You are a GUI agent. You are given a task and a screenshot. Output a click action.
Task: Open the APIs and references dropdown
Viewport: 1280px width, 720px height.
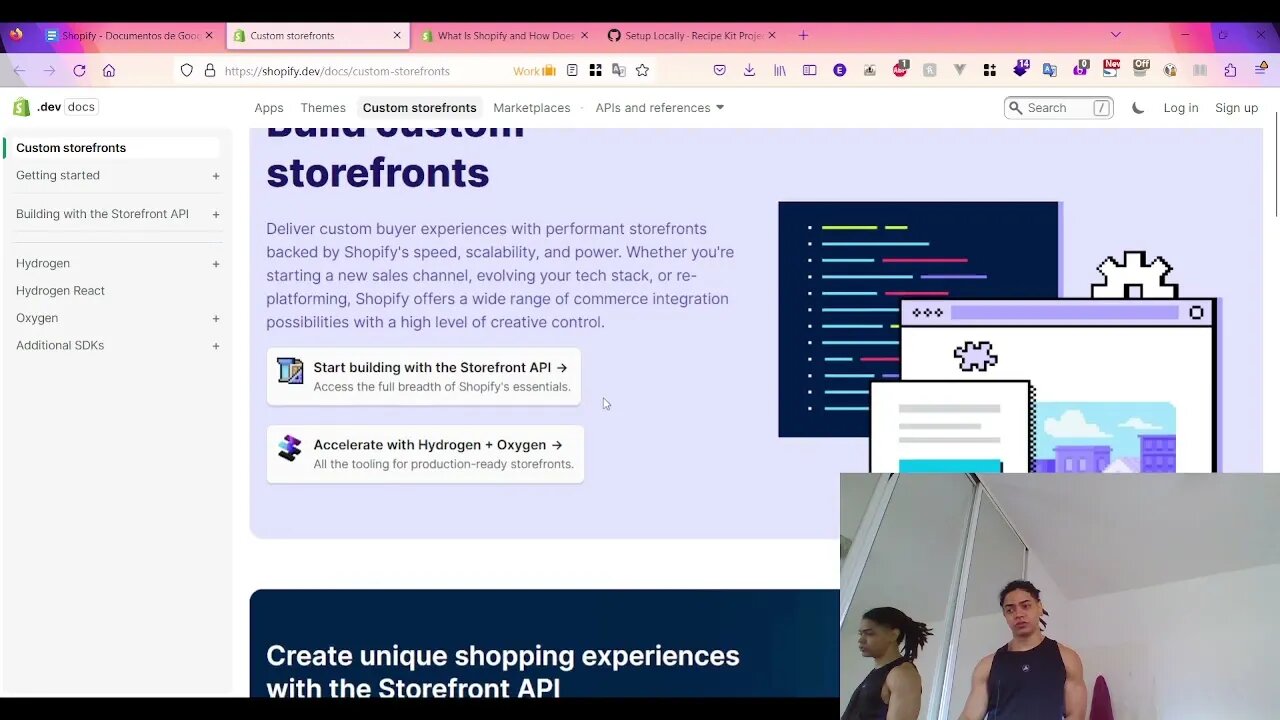[660, 108]
